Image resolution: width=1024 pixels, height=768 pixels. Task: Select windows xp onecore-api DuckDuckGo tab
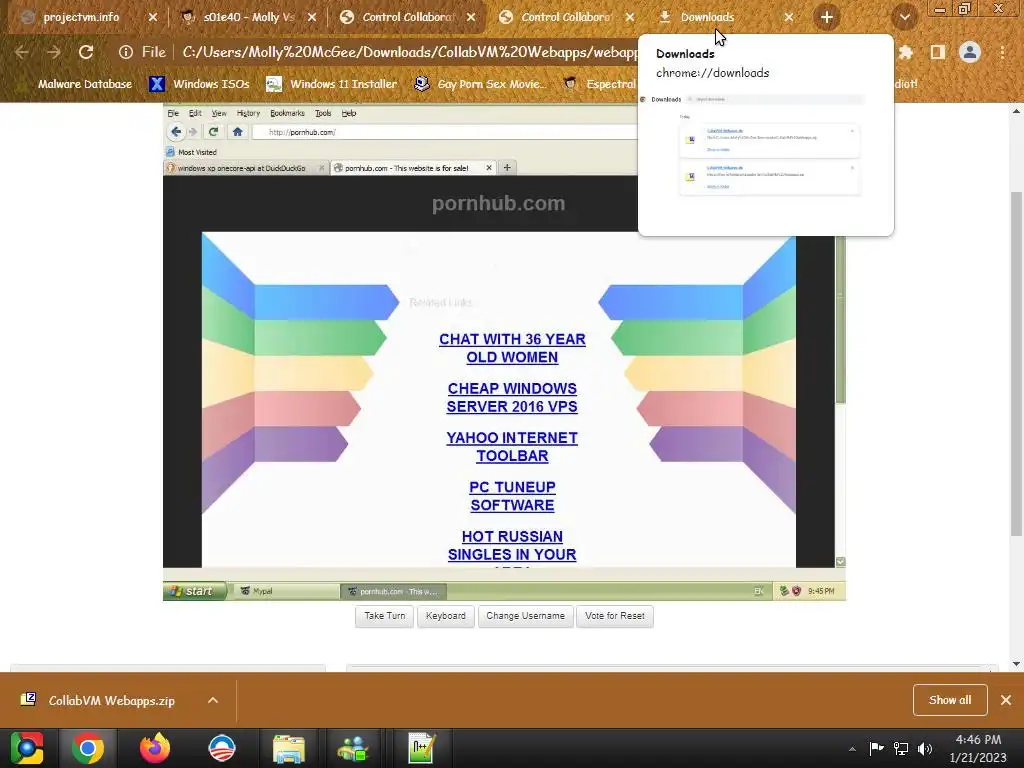coord(242,168)
